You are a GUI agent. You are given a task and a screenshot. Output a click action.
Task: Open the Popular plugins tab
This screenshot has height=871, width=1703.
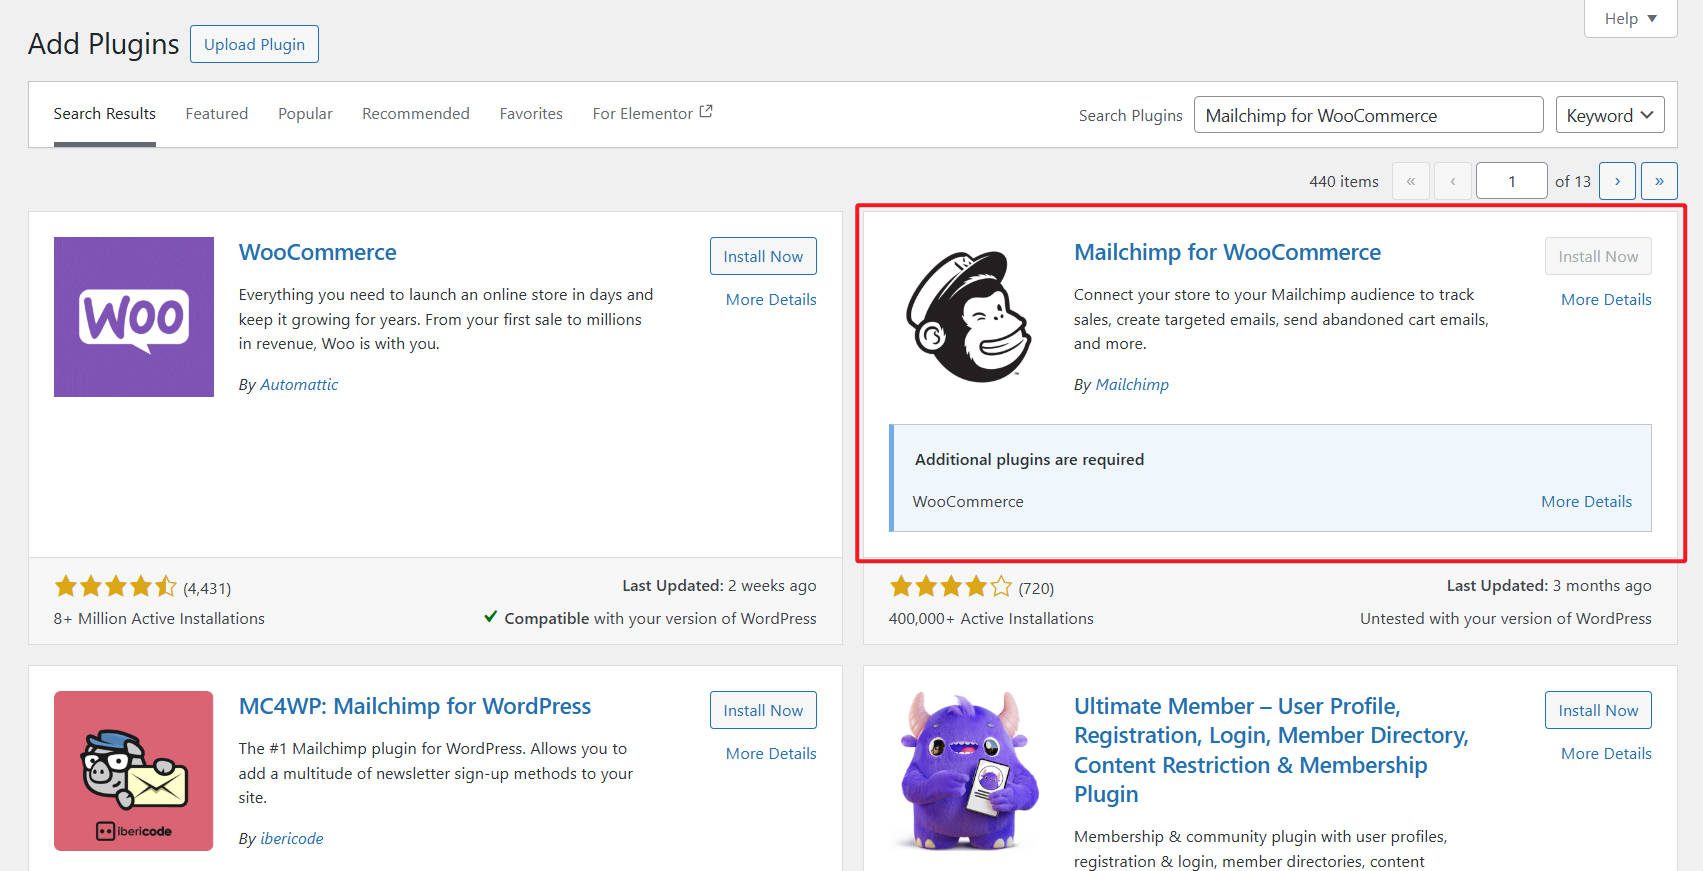coord(305,114)
